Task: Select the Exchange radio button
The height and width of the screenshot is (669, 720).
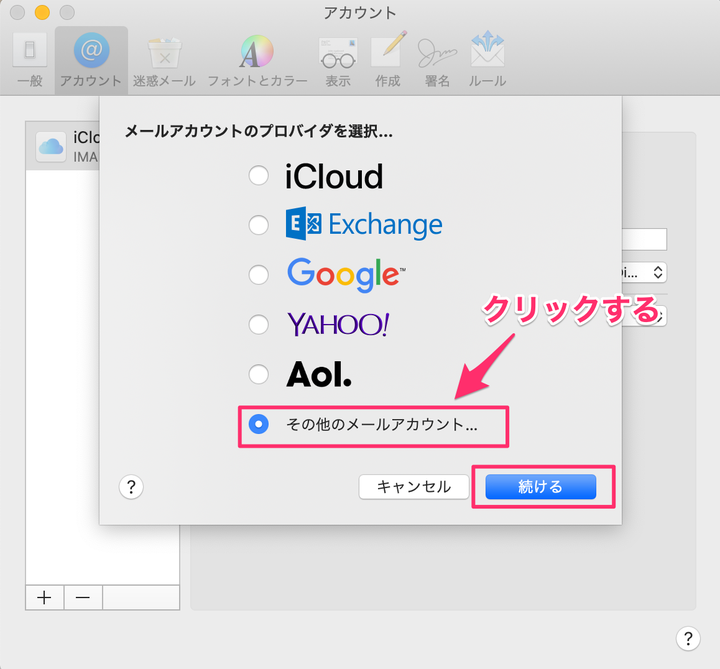Action: pyautogui.click(x=259, y=225)
